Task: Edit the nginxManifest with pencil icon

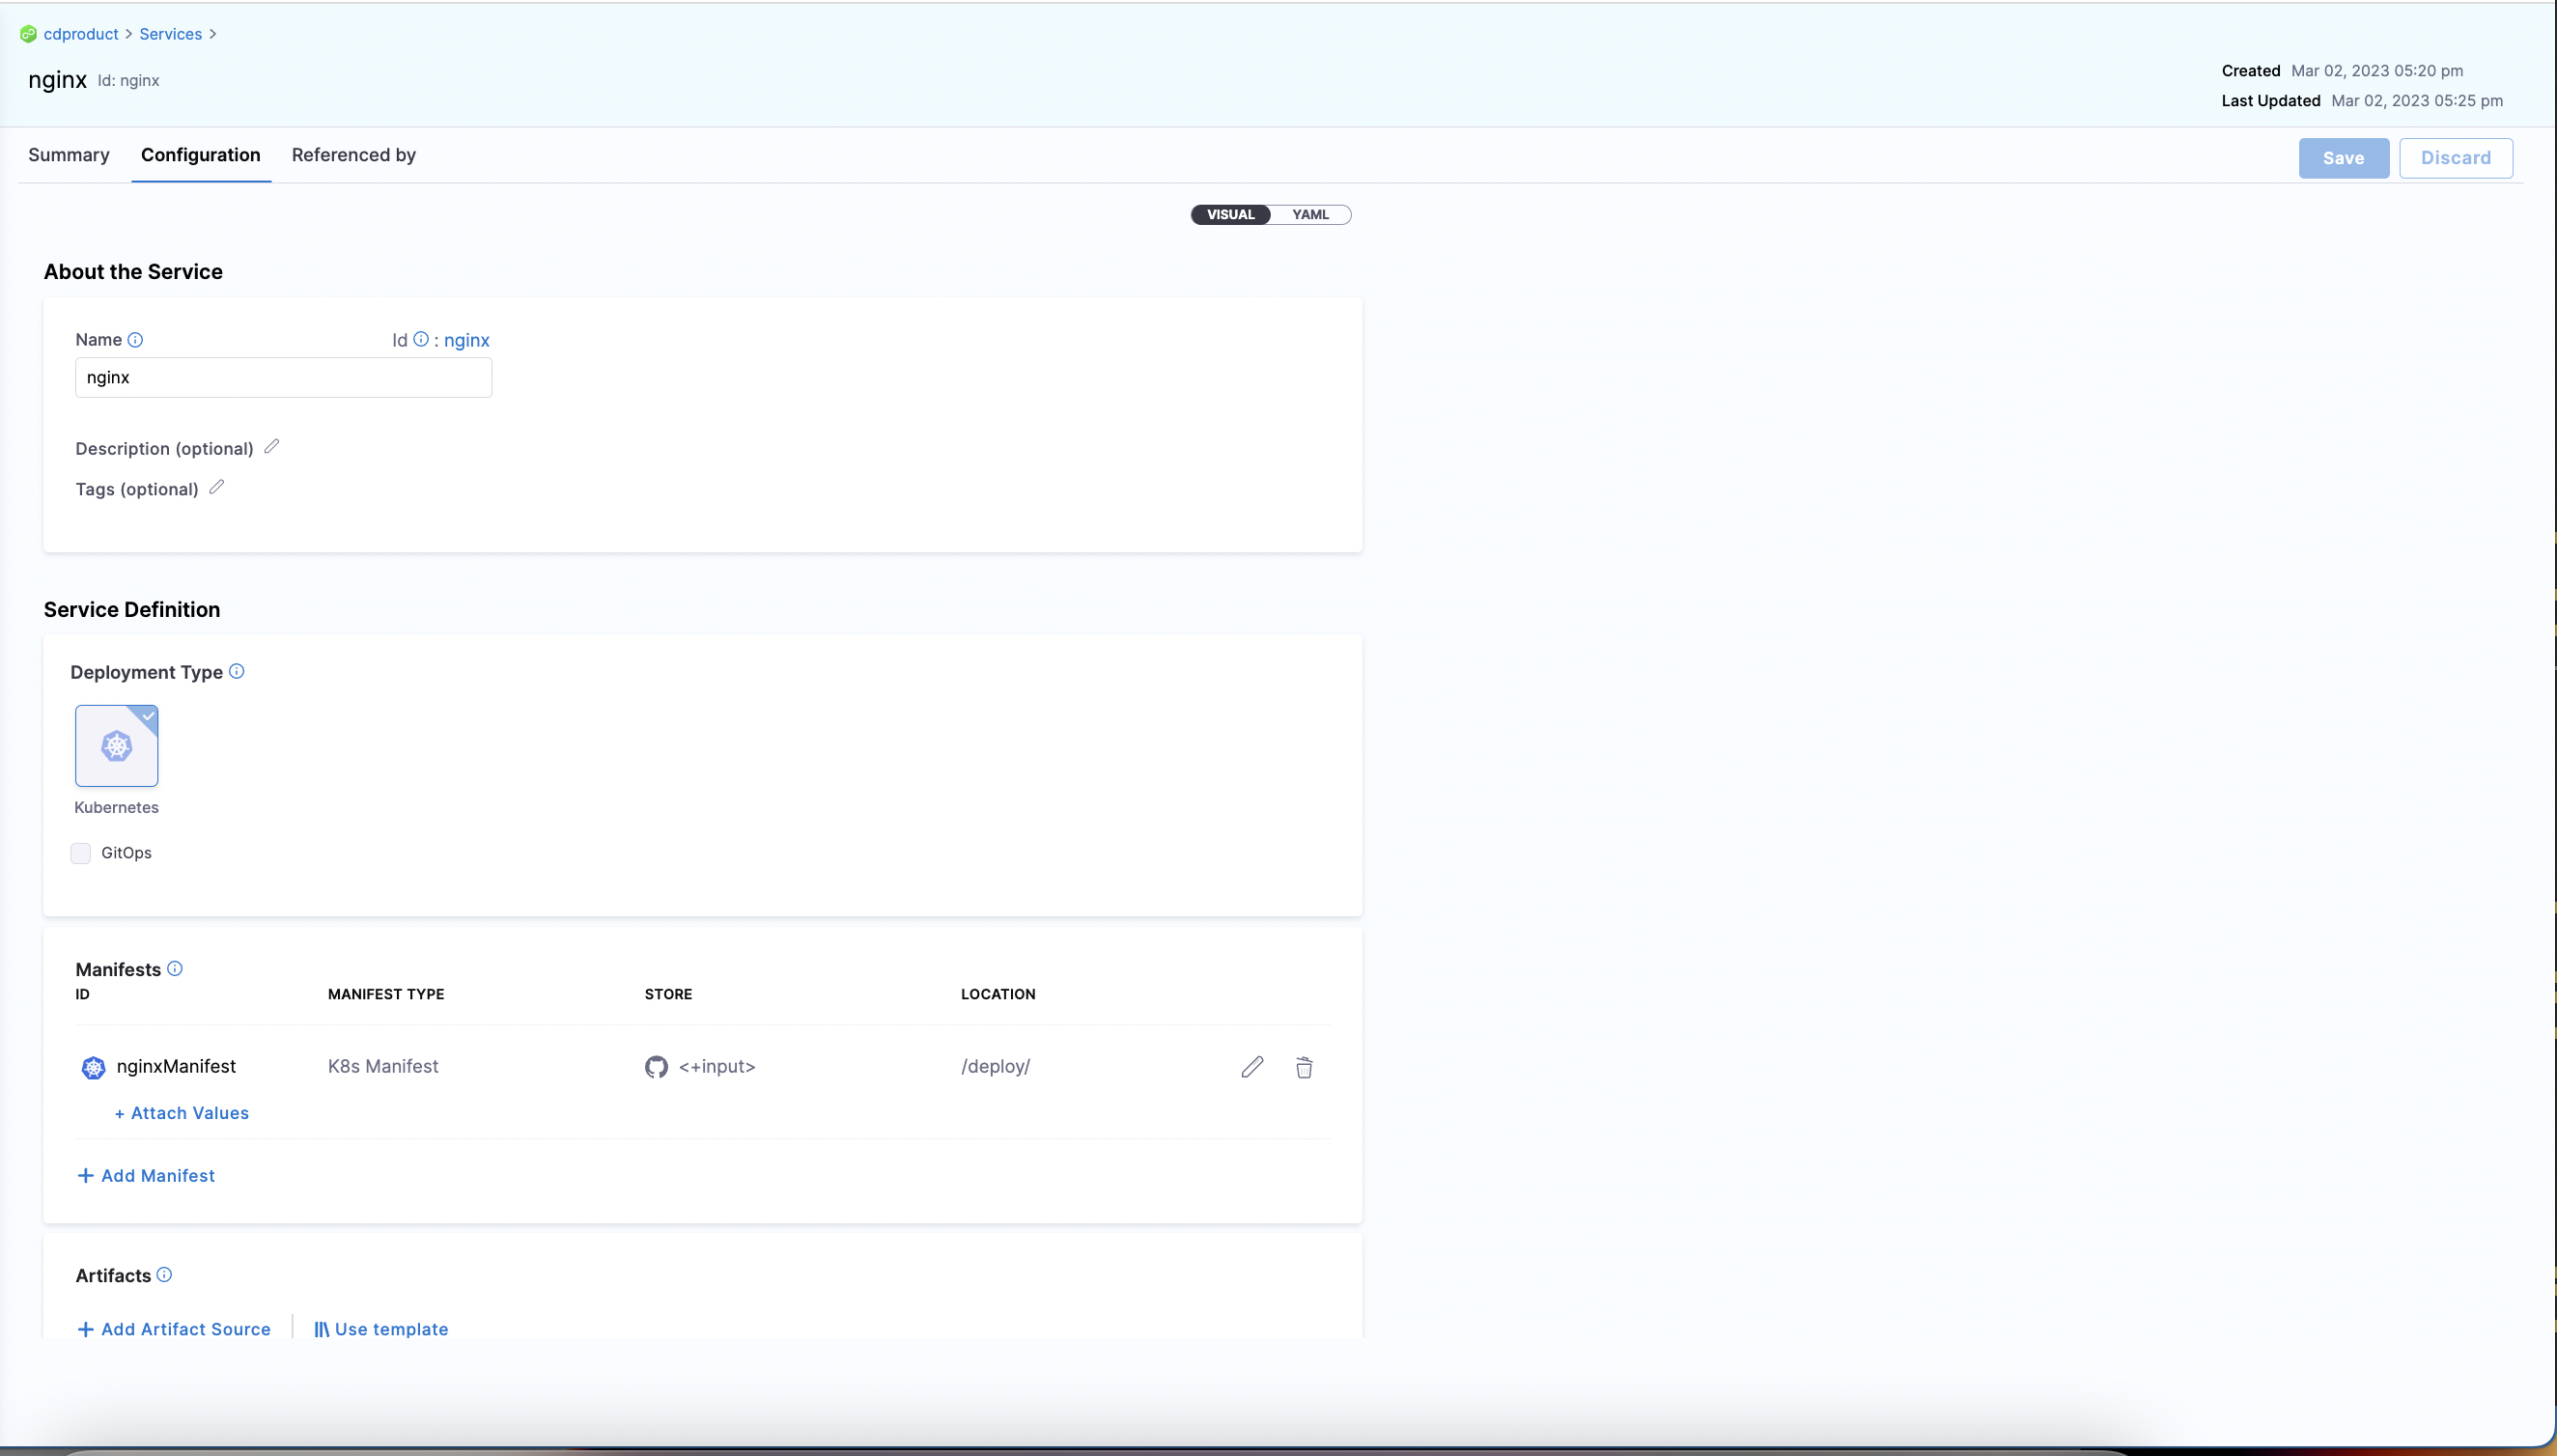Action: [1252, 1067]
